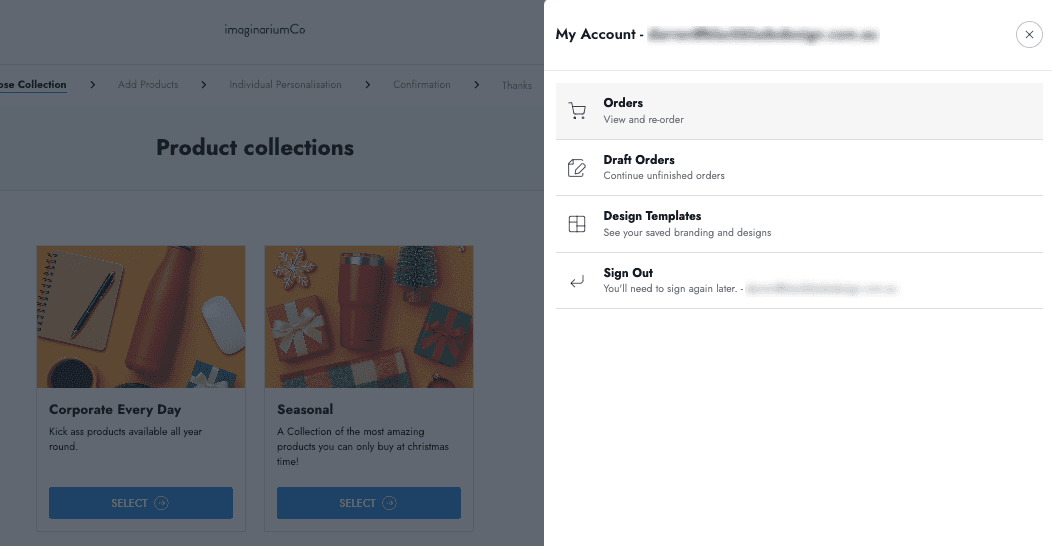Go to the Confirmation step
This screenshot has width=1052, height=546.
click(x=422, y=85)
